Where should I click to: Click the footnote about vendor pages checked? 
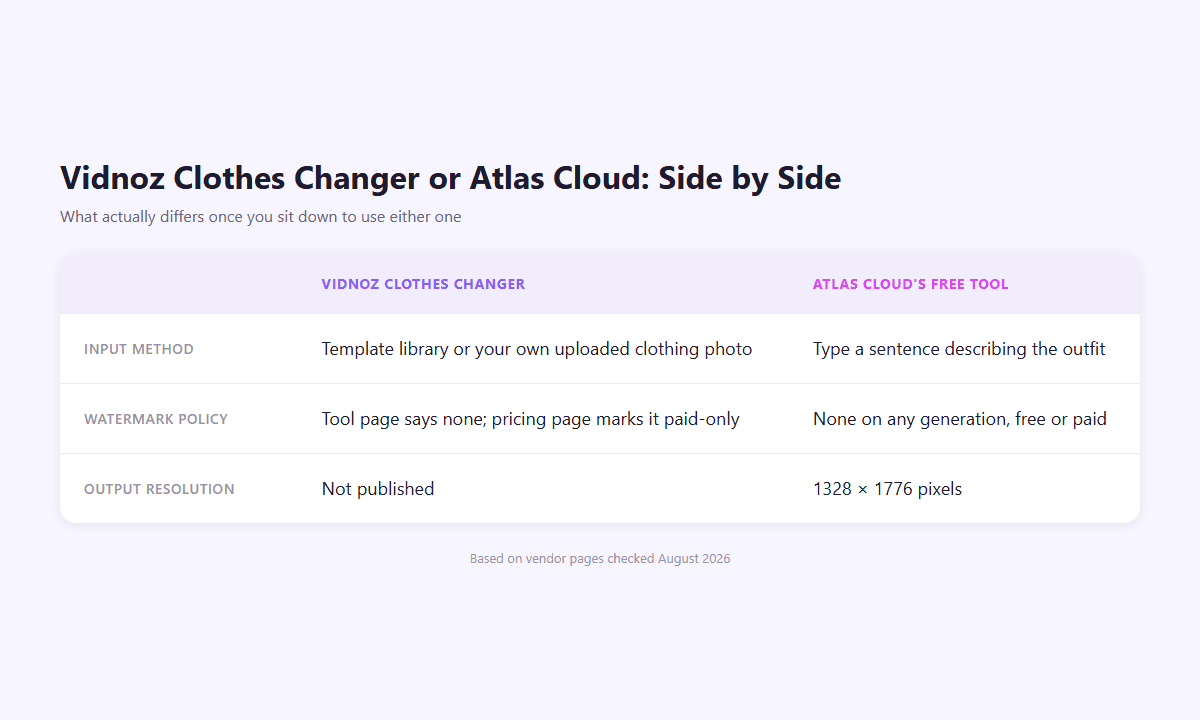coord(600,559)
